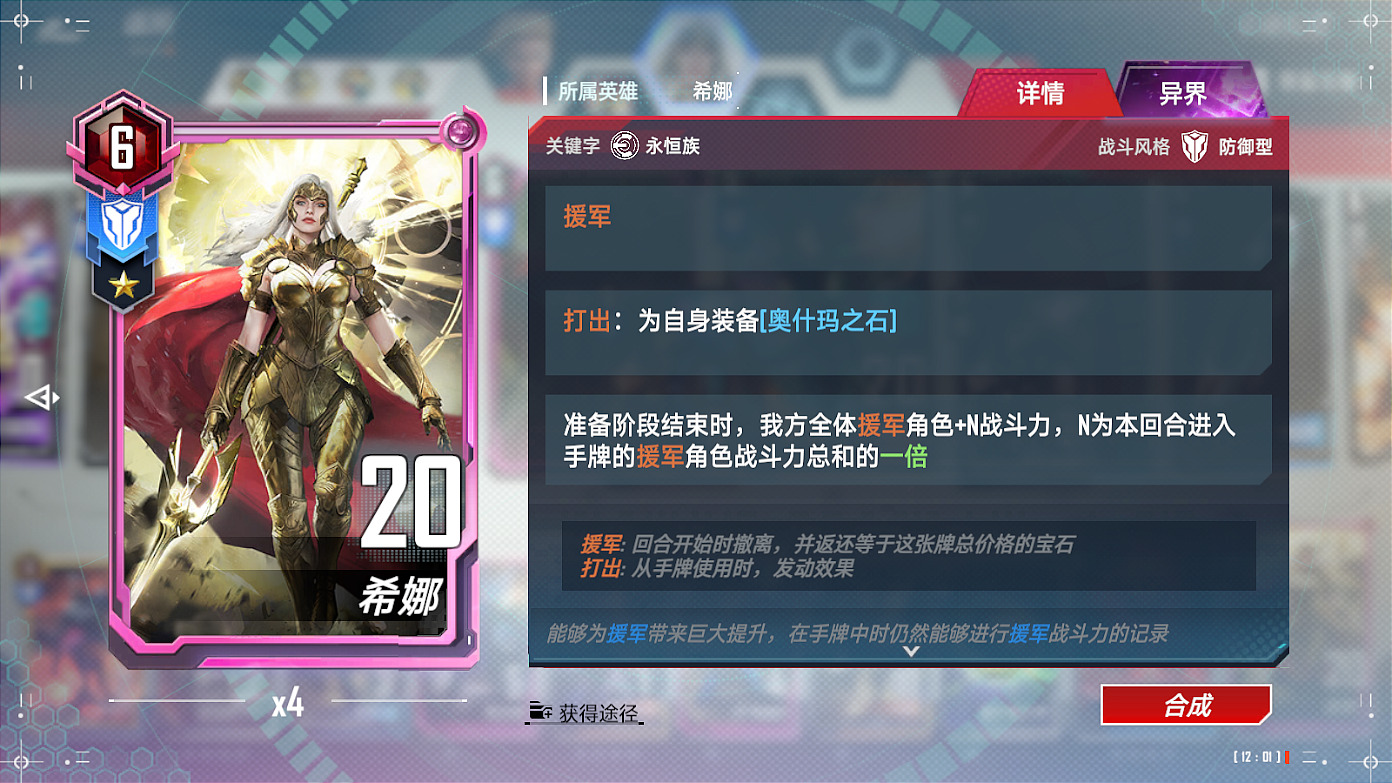This screenshot has width=1392, height=783.
Task: Open the 获得途径 link
Action: [x=598, y=713]
